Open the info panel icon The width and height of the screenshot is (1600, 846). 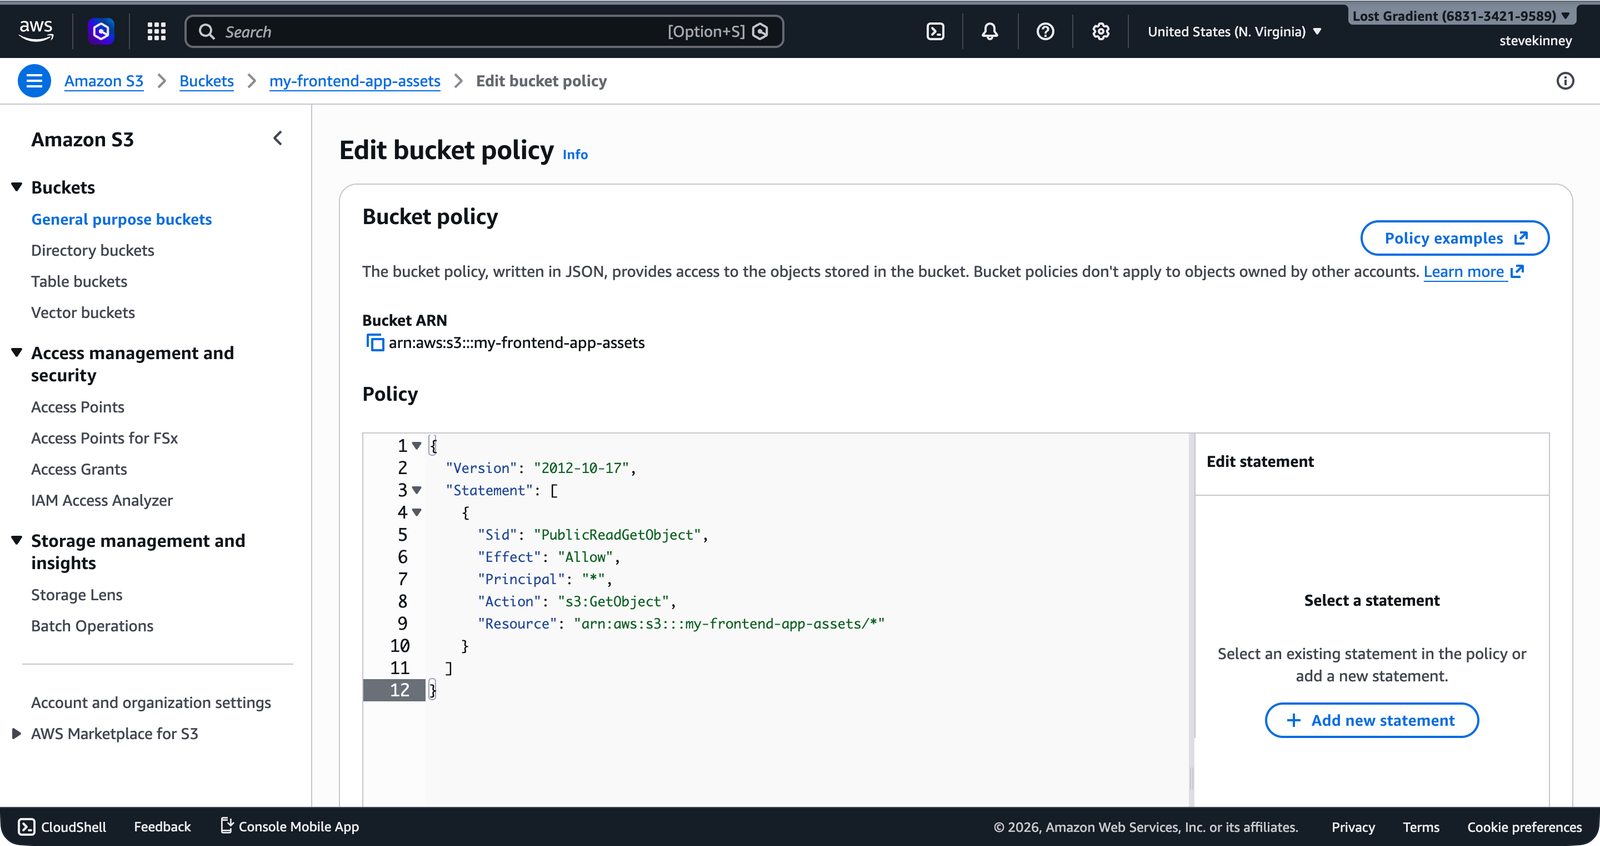click(x=1565, y=81)
